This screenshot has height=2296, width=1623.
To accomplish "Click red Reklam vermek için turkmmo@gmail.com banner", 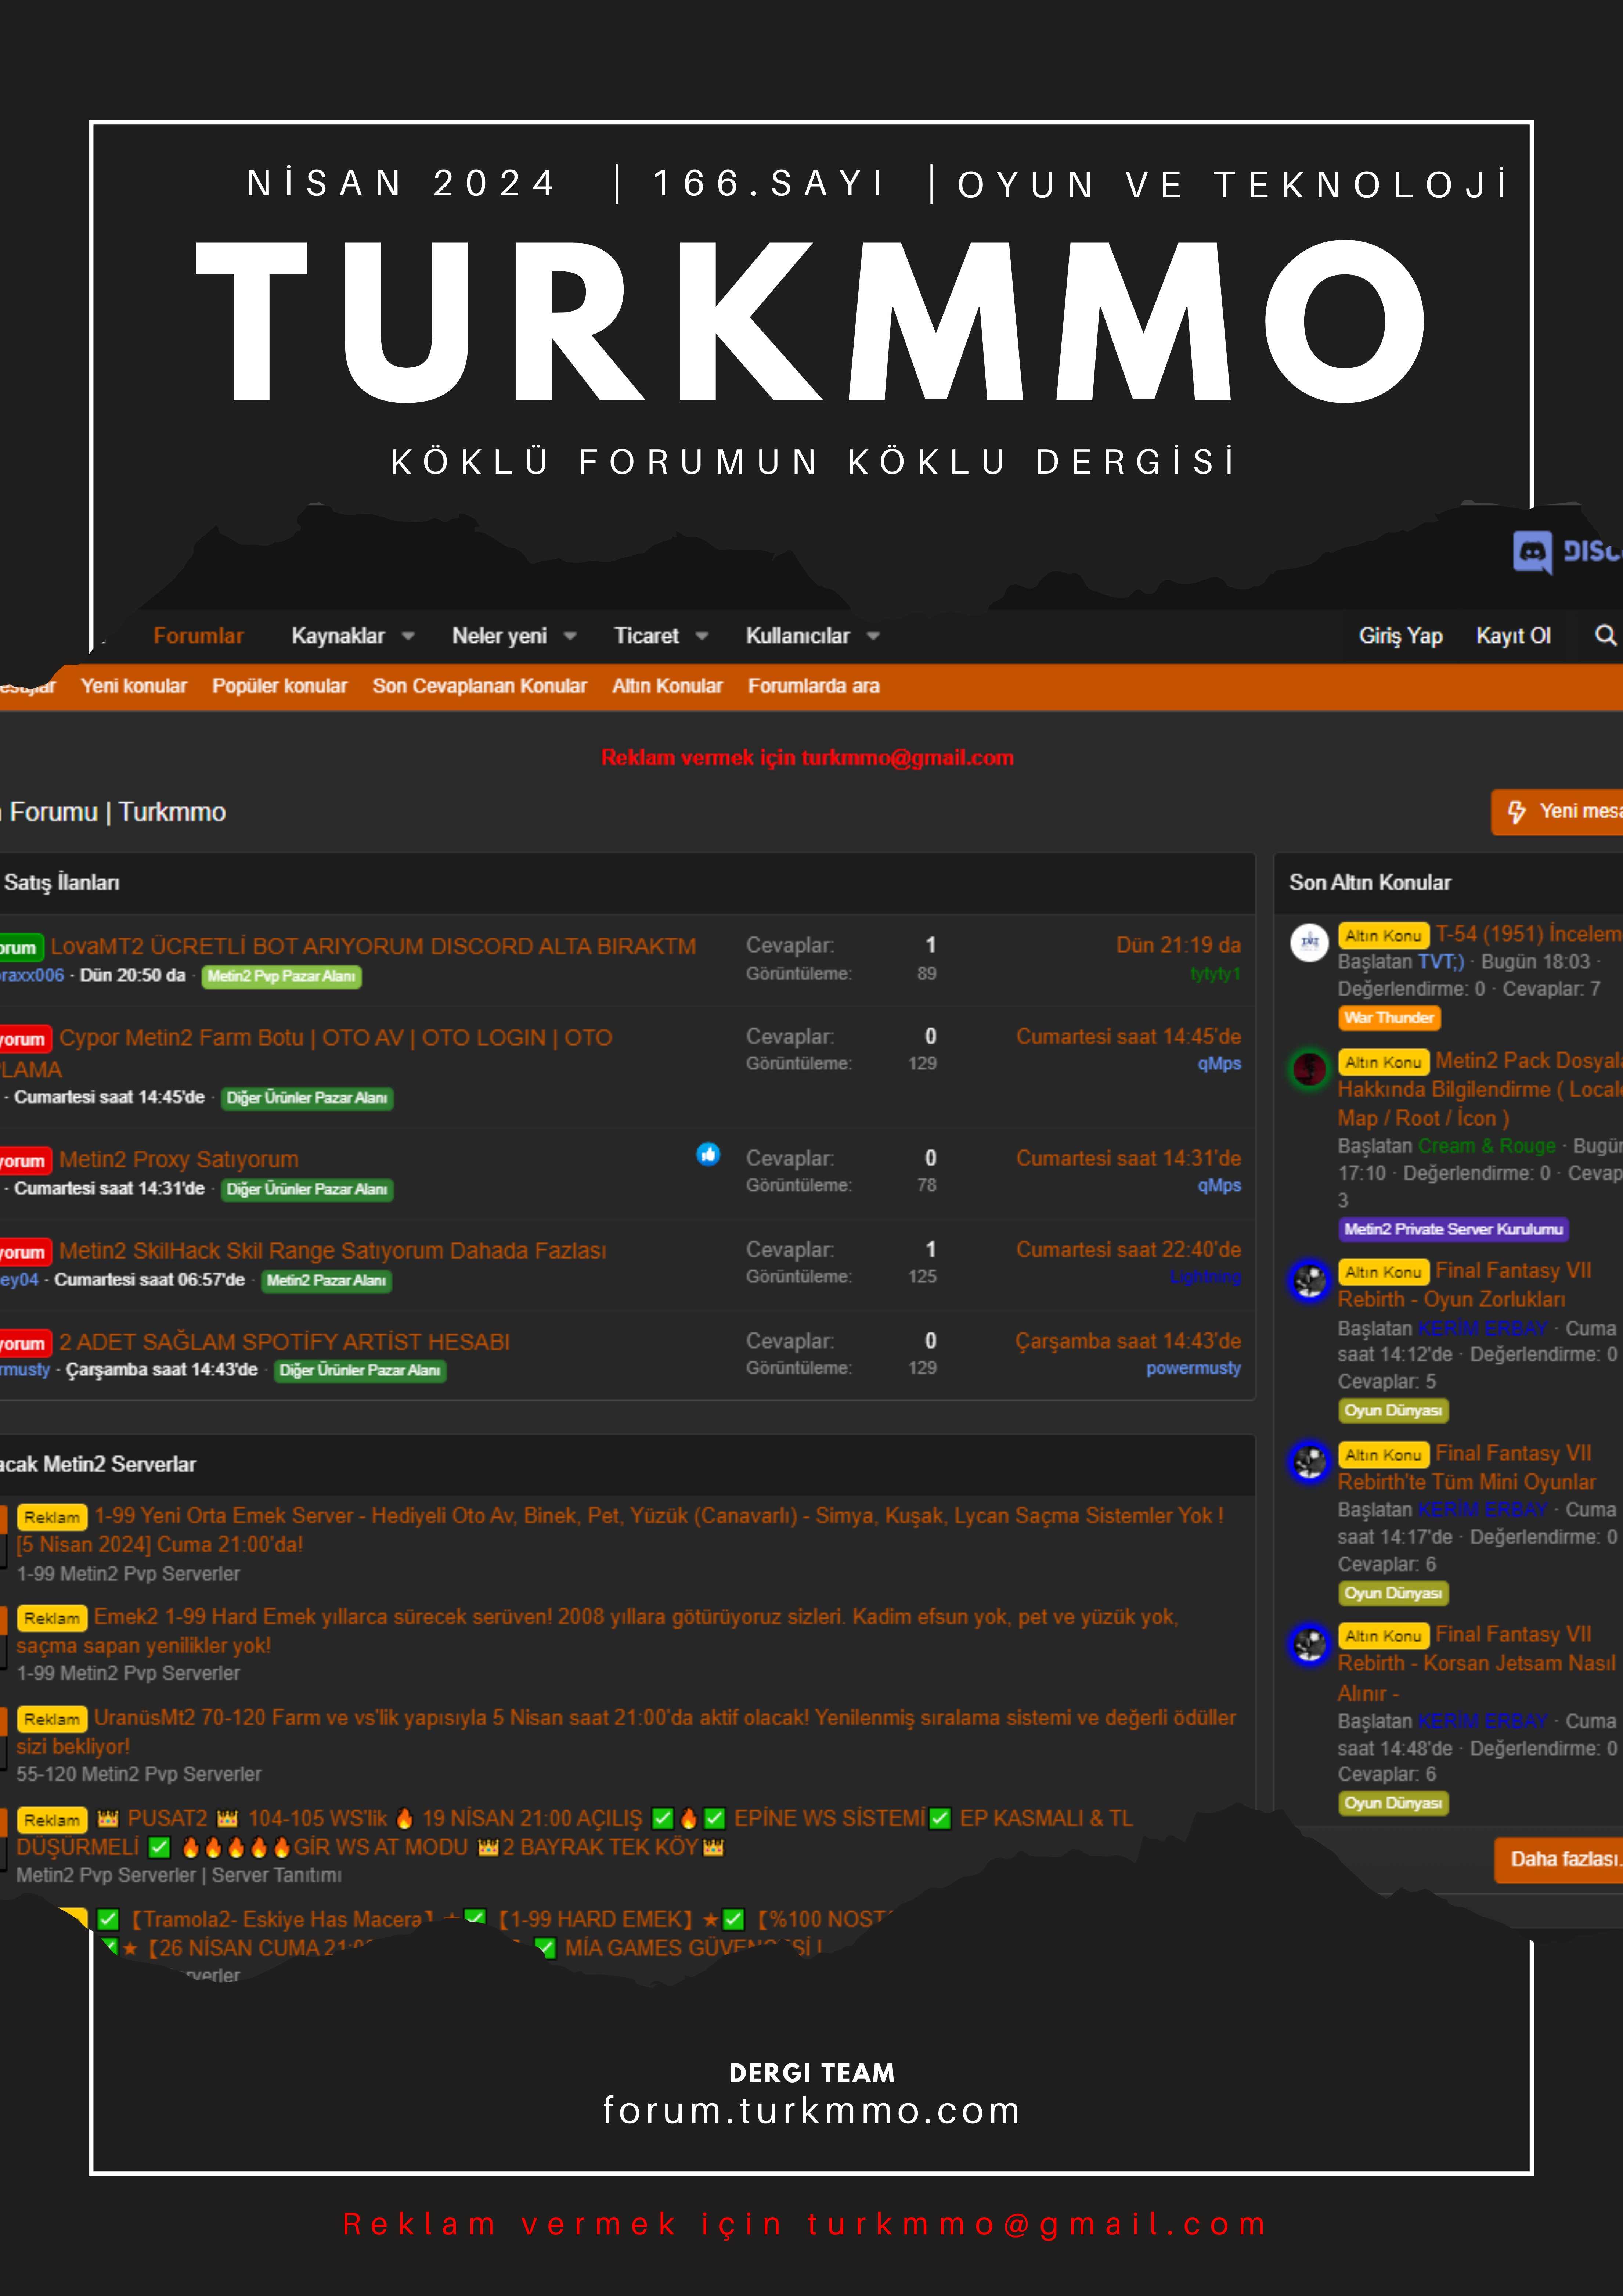I will tap(807, 758).
